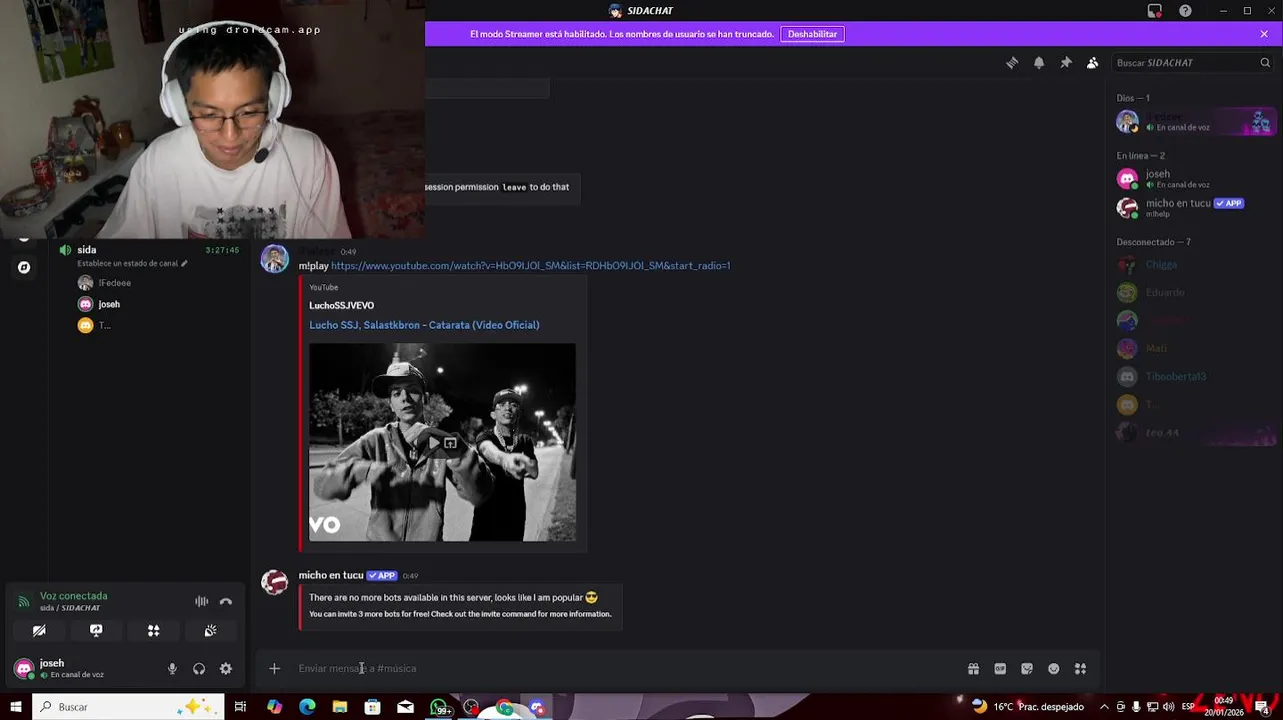Mute the microphone in the user panel
Image resolution: width=1283 pixels, height=720 pixels.
[x=172, y=669]
